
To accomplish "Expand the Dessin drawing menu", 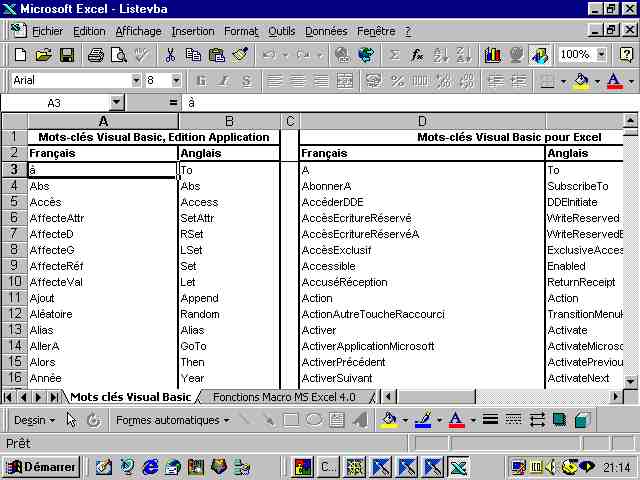I will [x=34, y=420].
